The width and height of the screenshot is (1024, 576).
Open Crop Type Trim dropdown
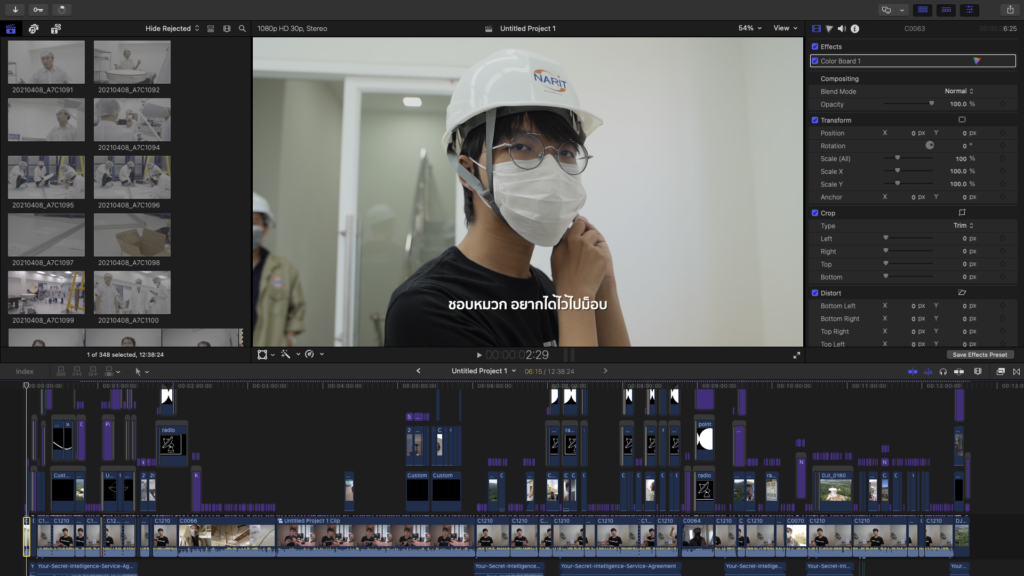tap(963, 226)
